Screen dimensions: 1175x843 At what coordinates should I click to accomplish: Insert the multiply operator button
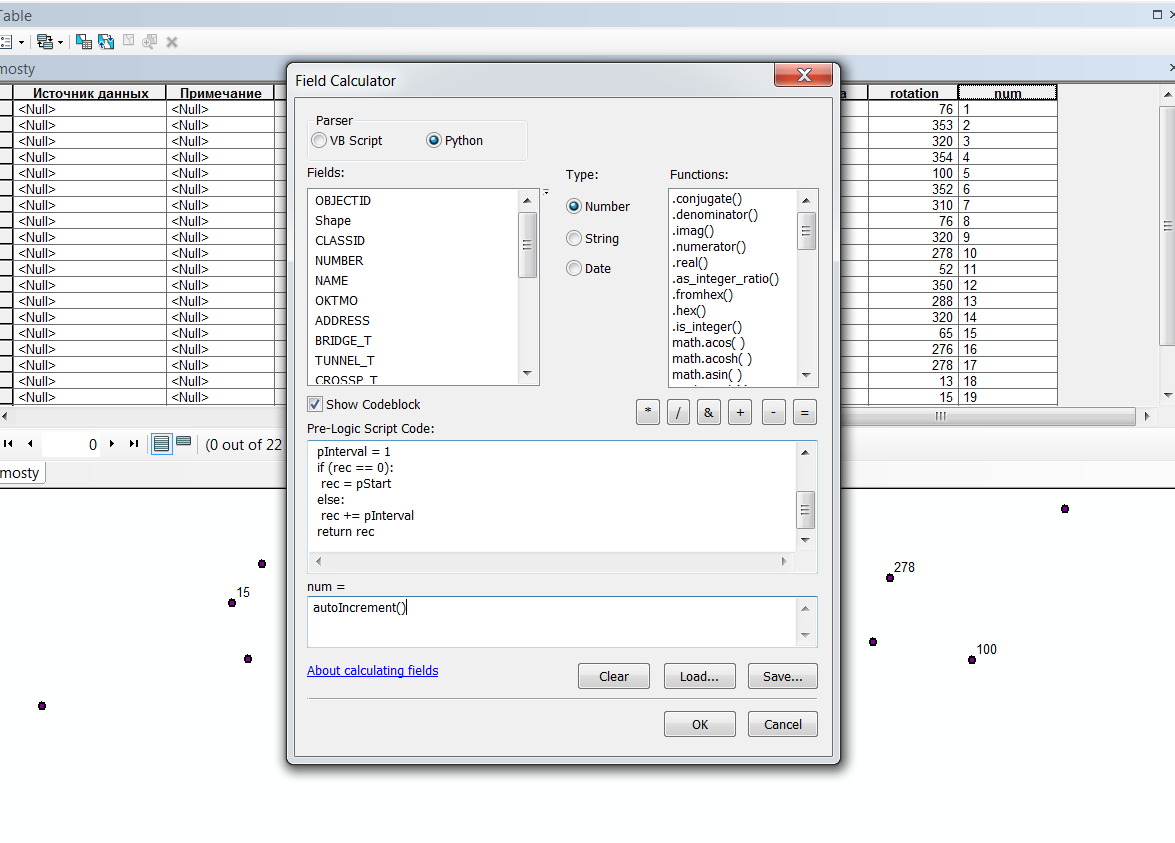647,412
